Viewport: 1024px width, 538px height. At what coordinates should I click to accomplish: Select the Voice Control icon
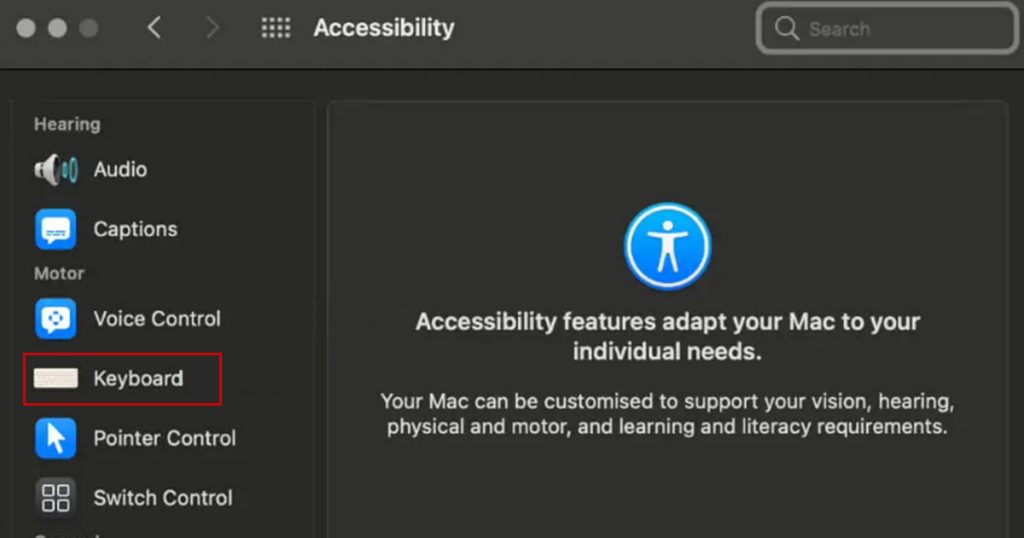56,319
